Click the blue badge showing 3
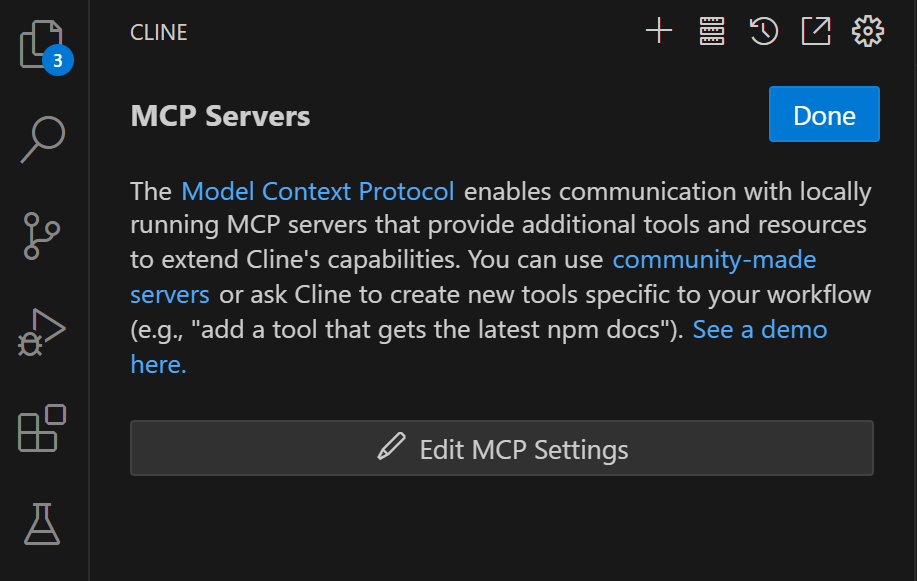The width and height of the screenshot is (917, 581). 57,60
